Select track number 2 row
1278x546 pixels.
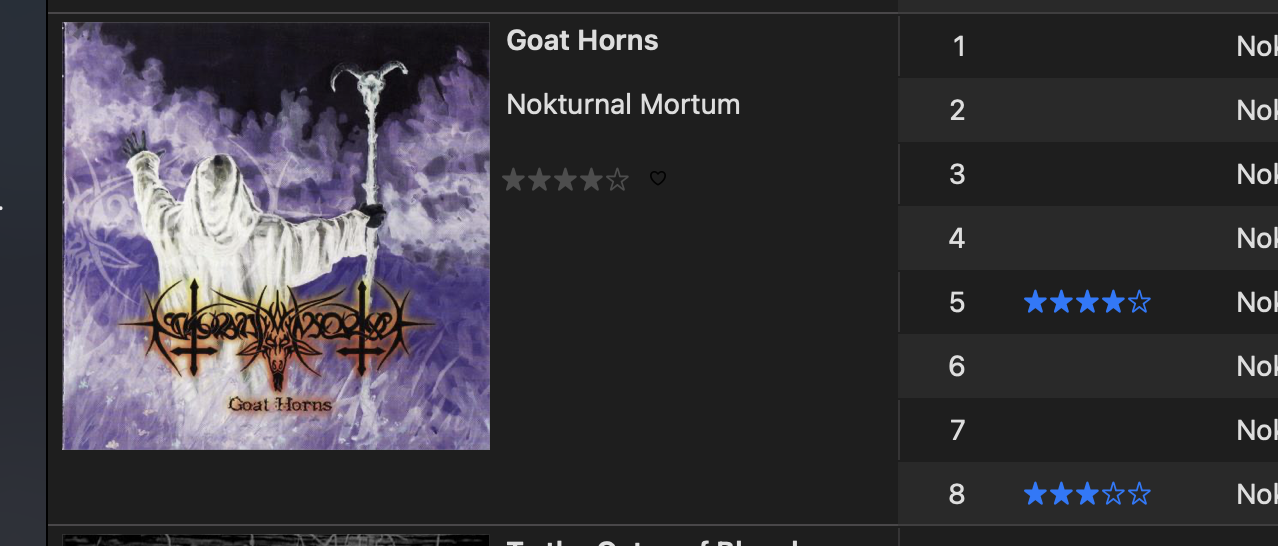pos(1088,110)
